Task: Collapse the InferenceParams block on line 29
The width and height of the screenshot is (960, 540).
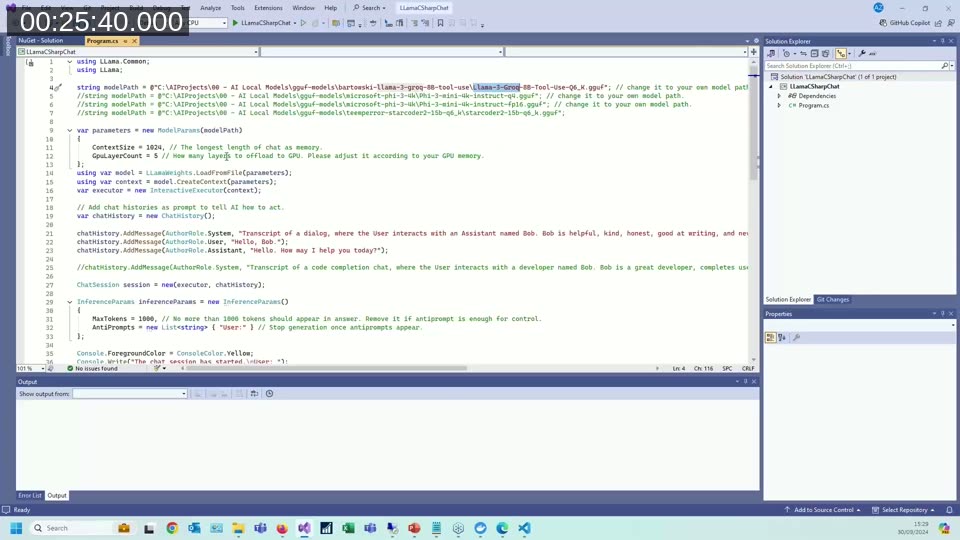Action: click(x=70, y=302)
